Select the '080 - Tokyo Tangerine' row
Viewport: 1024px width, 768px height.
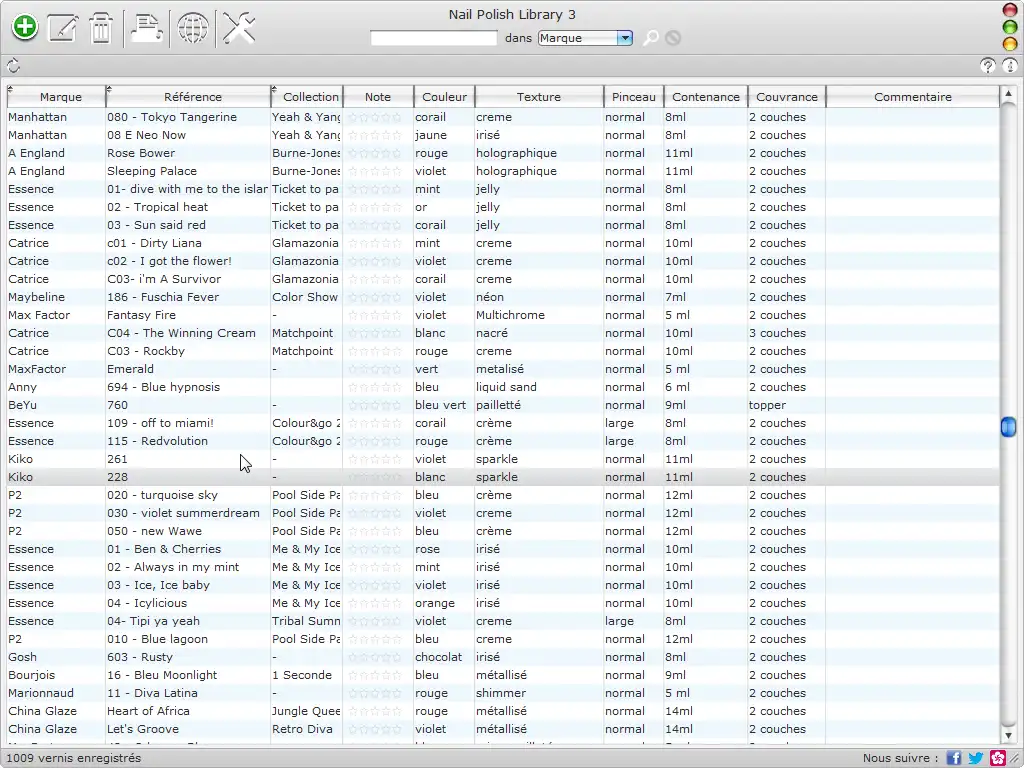(503, 117)
